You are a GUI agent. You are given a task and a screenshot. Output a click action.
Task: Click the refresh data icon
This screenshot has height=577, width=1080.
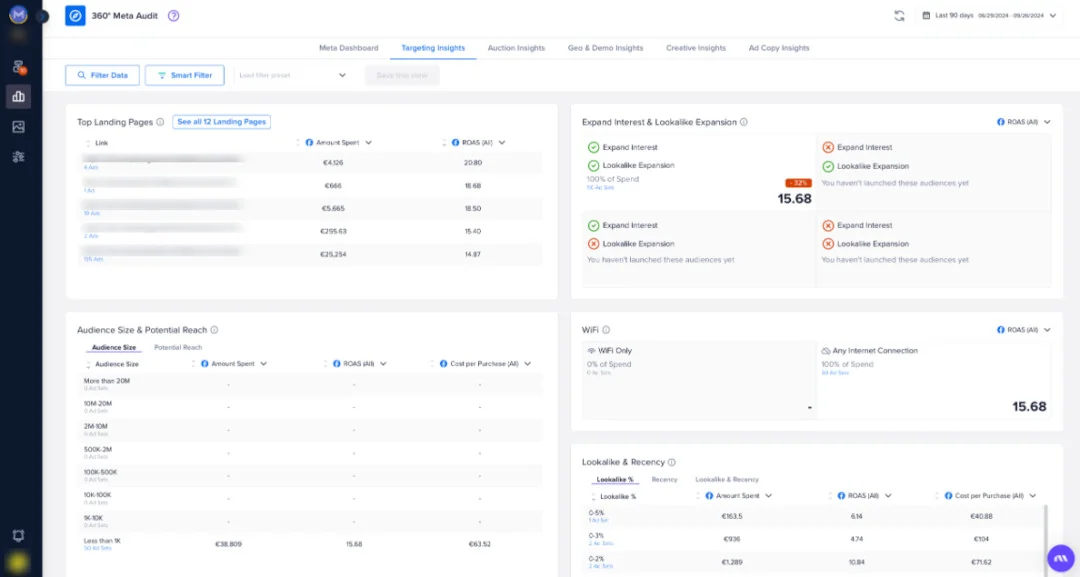coord(899,15)
